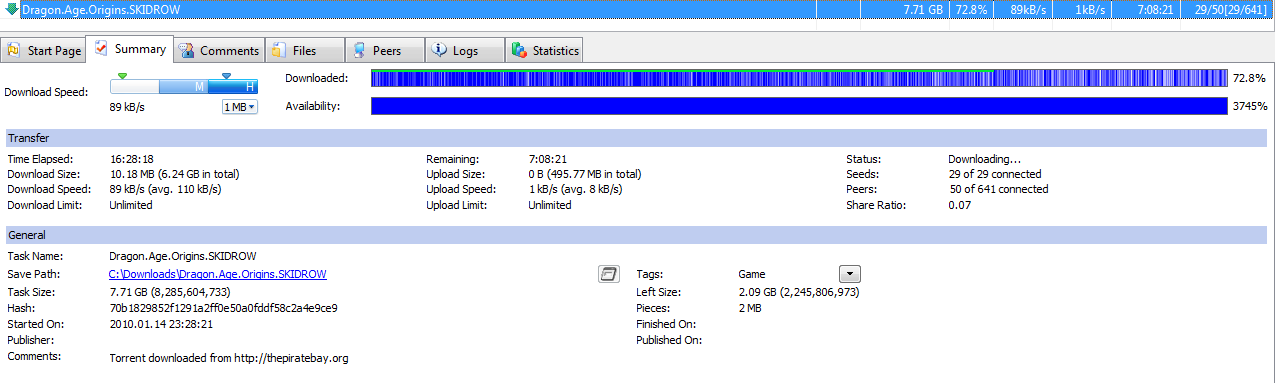Select the H segment of the speed slider
1275x383 pixels.
tap(234, 87)
